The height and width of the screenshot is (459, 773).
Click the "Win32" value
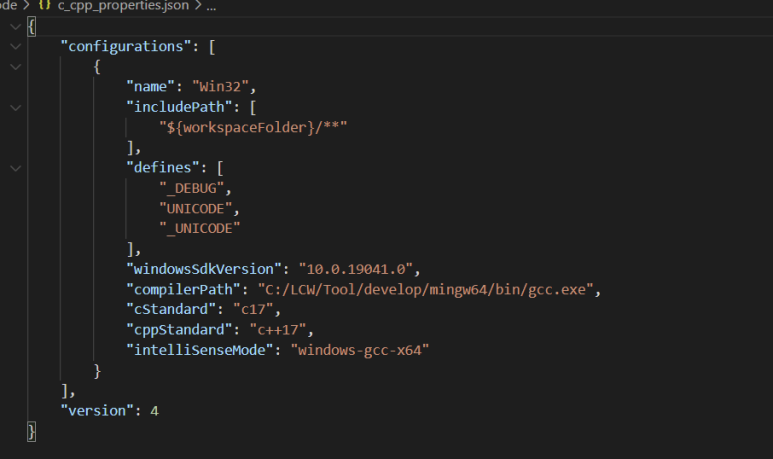(x=220, y=87)
